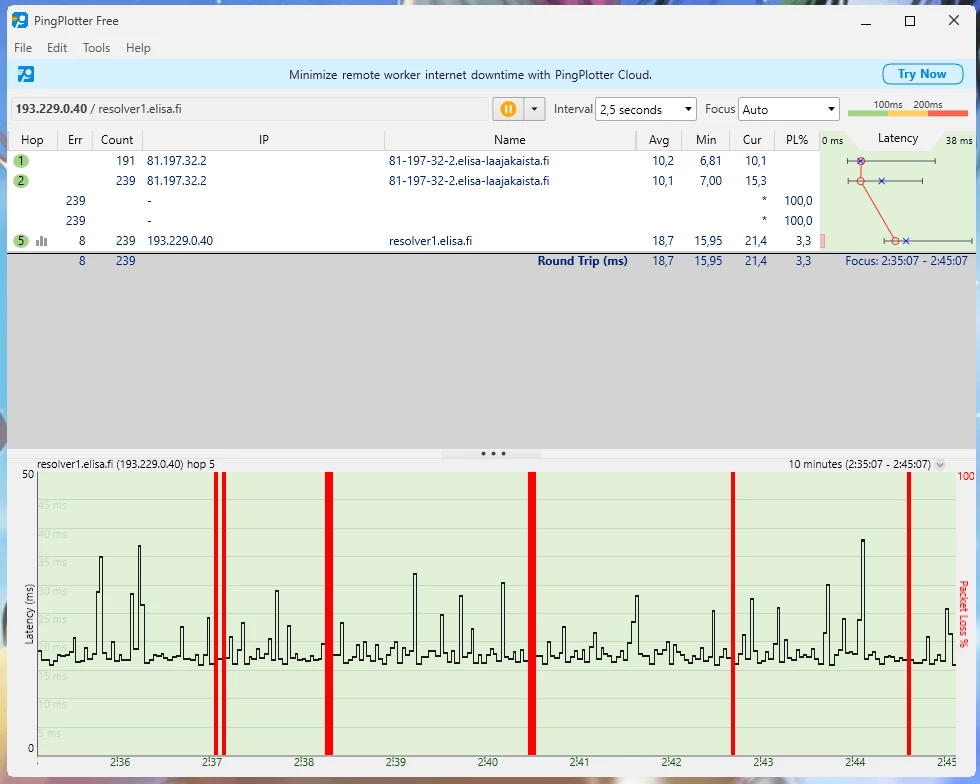980x784 pixels.
Task: Click the 2:41 time axis label
Action: coord(579,761)
